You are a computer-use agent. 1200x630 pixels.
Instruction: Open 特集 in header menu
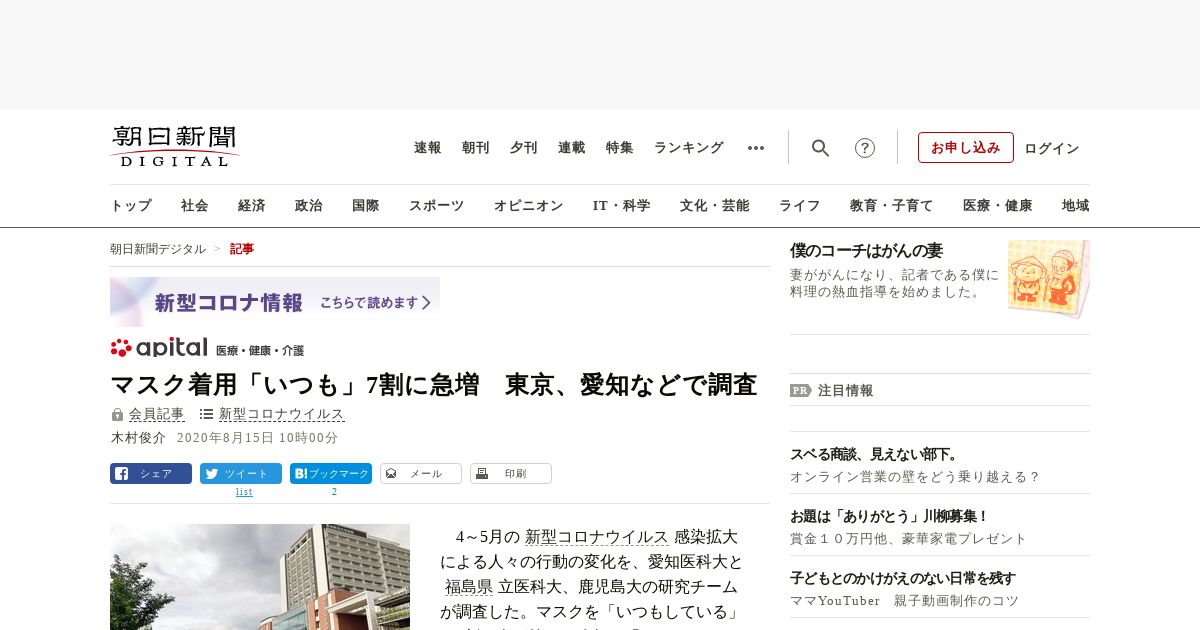click(620, 148)
